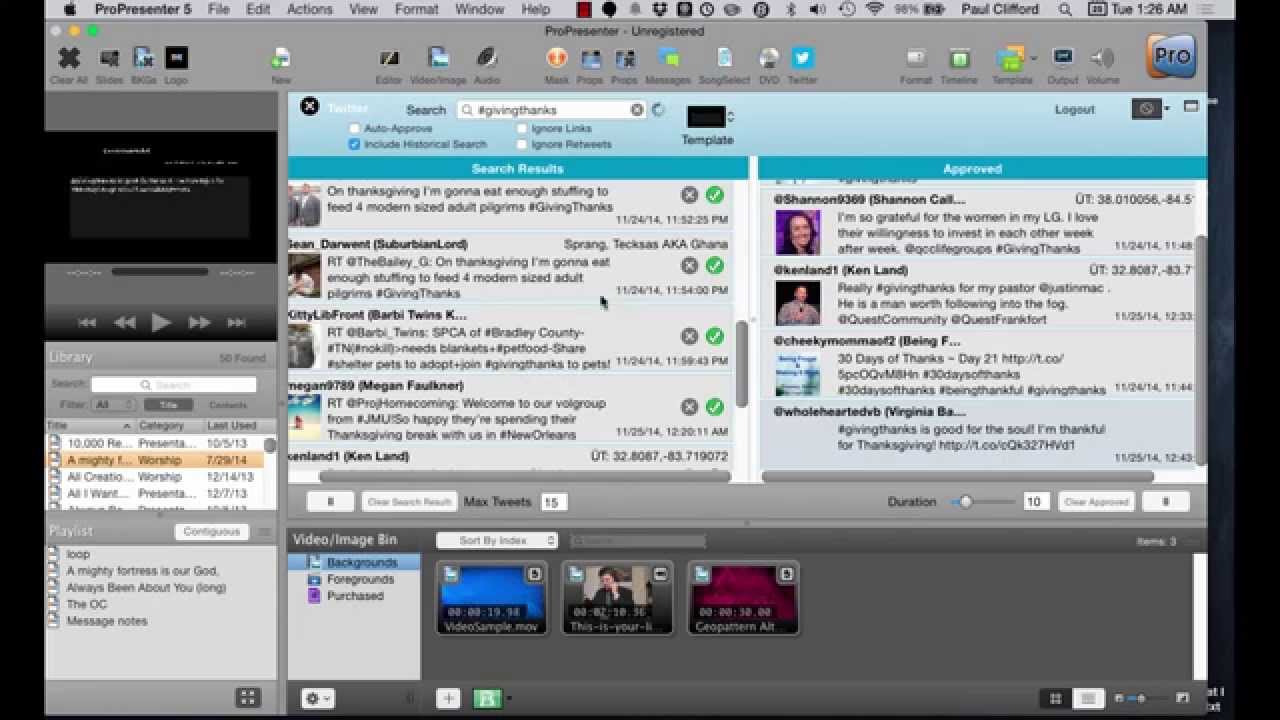Switch bin to list view
Viewport: 1280px width, 720px height.
click(x=1088, y=699)
